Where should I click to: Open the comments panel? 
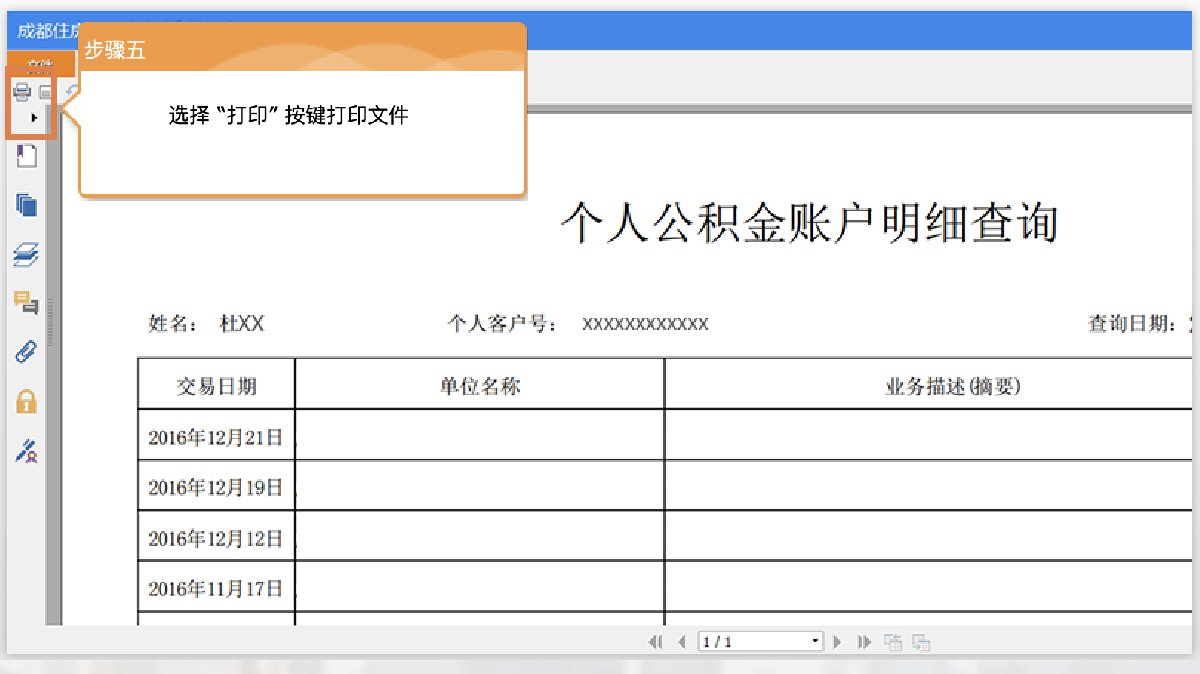click(26, 302)
